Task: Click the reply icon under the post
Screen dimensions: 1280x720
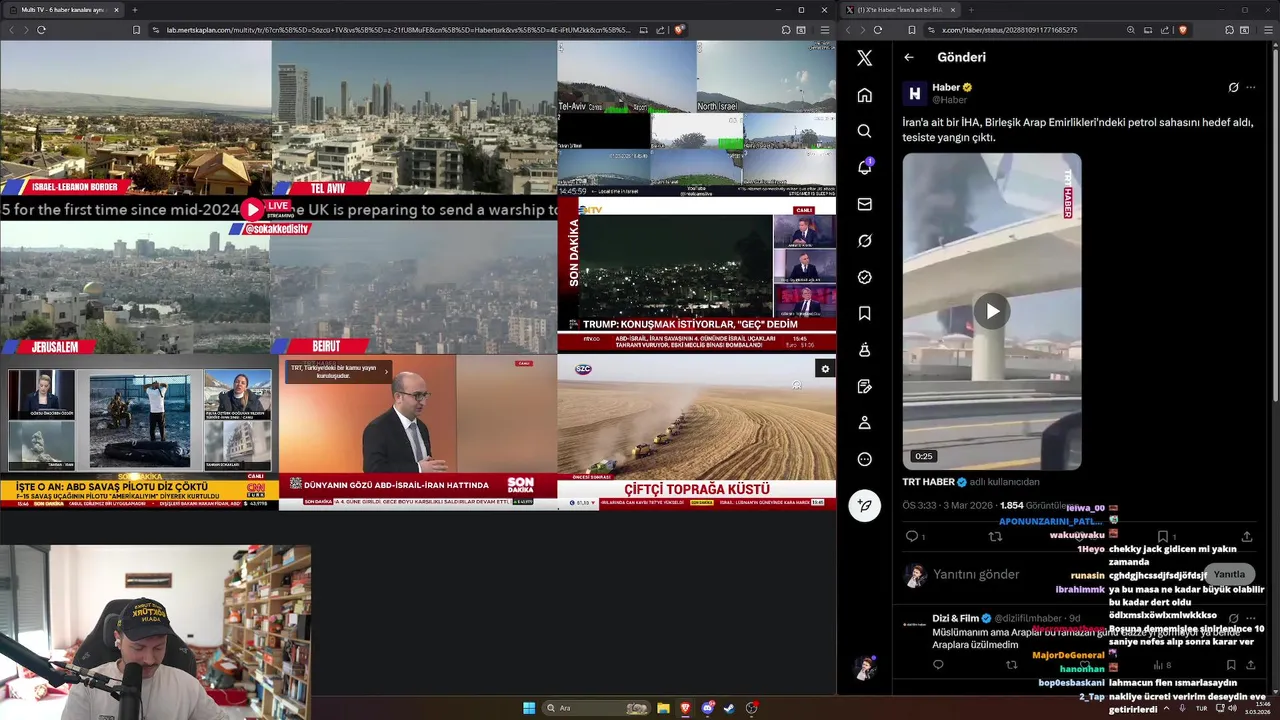Action: click(912, 537)
